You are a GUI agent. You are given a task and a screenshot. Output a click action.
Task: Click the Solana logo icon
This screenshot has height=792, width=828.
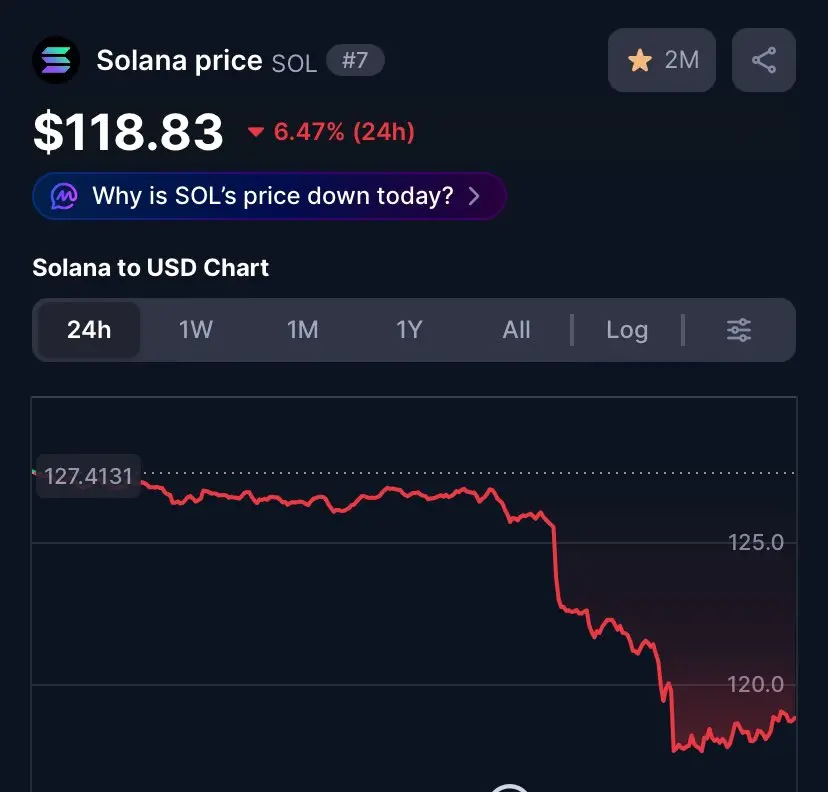tap(56, 60)
